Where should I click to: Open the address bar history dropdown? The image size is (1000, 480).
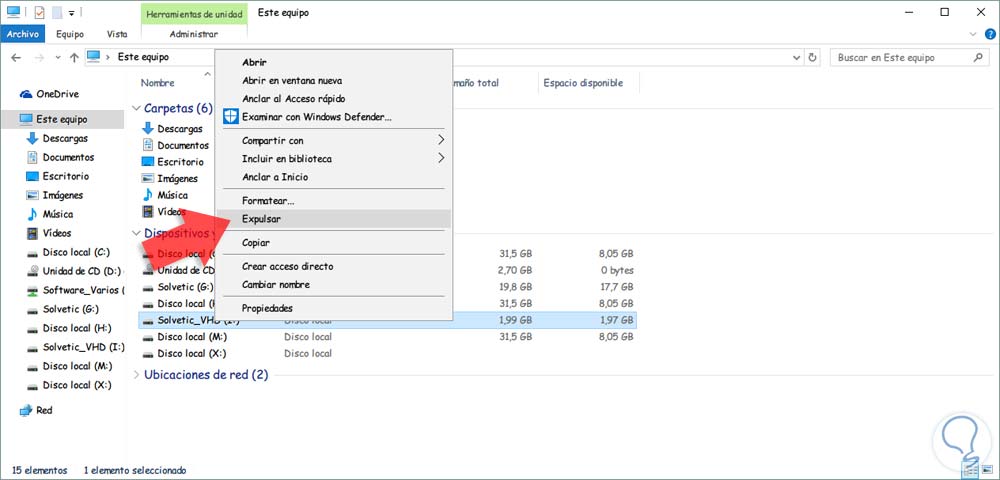tap(797, 58)
